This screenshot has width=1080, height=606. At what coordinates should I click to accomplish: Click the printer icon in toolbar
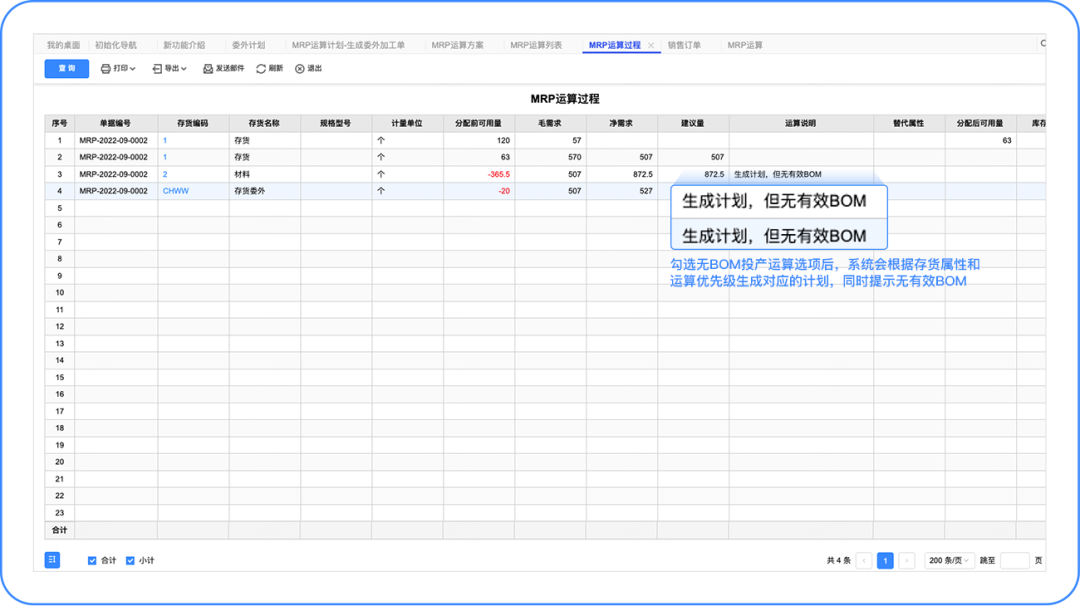click(x=105, y=69)
